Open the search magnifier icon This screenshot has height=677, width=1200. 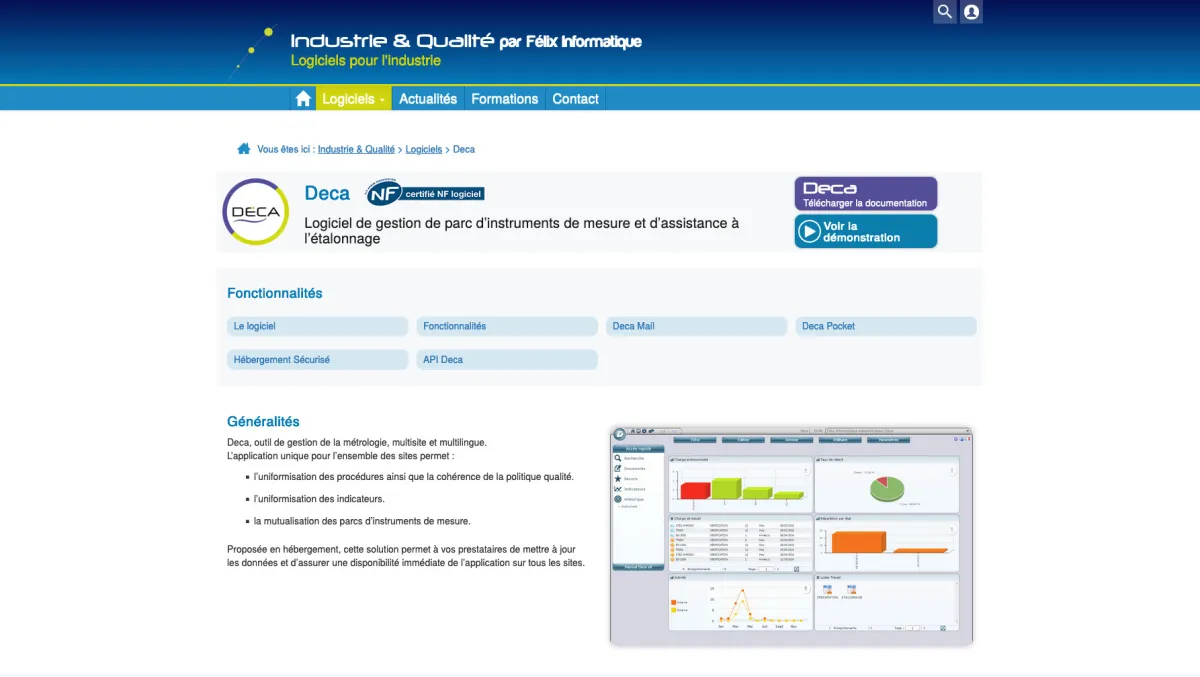point(945,12)
